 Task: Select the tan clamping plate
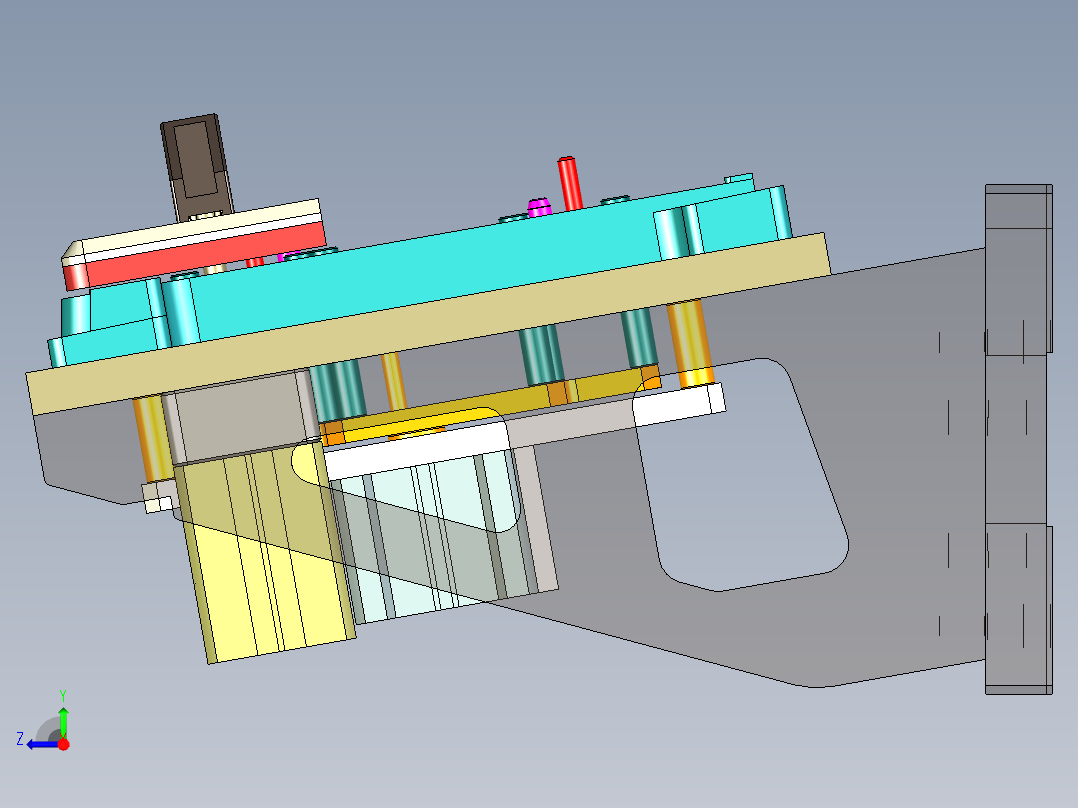[450, 330]
